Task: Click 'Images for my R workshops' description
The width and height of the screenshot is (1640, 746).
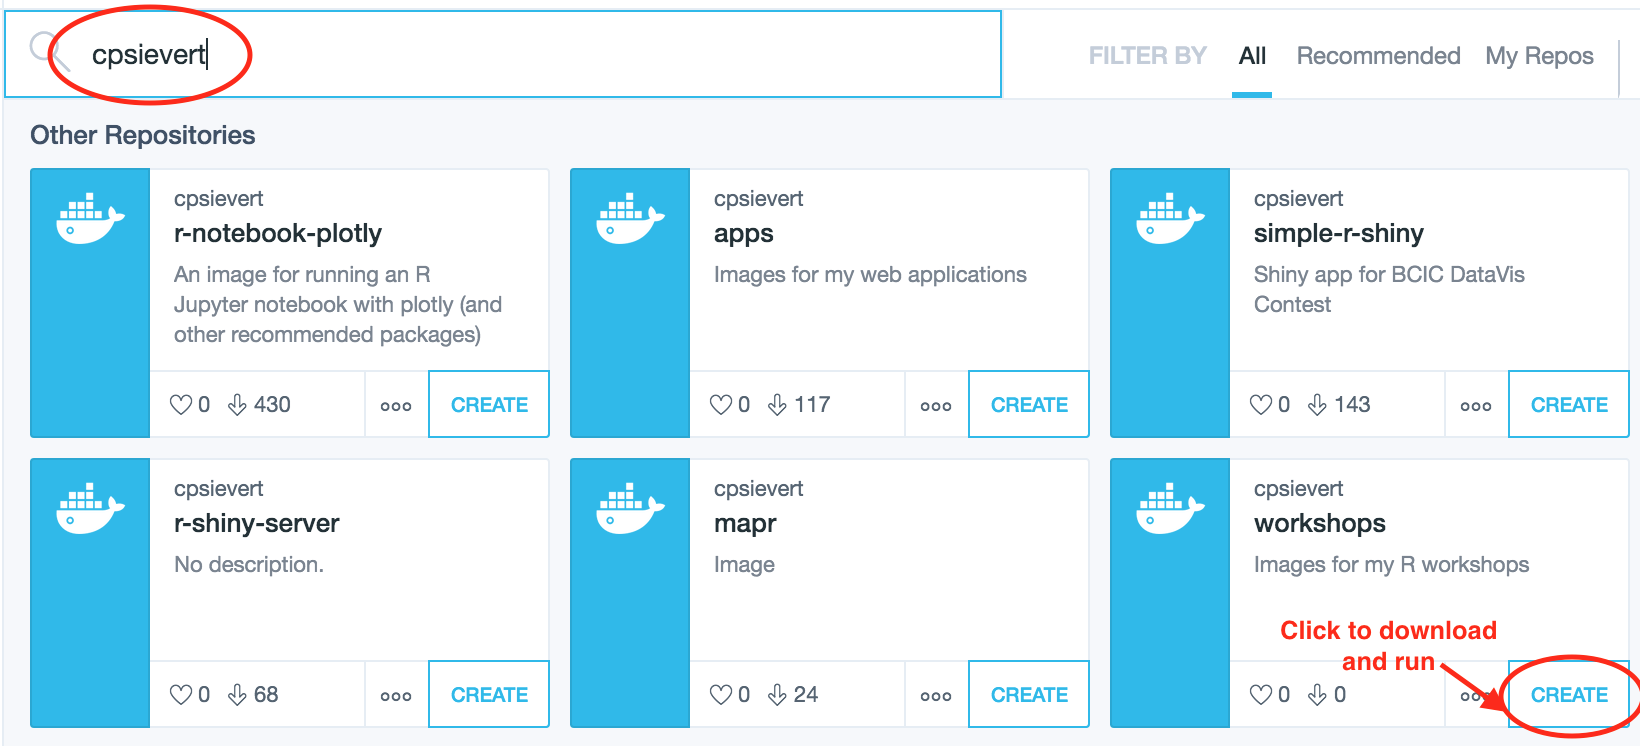Action: pyautogui.click(x=1391, y=565)
